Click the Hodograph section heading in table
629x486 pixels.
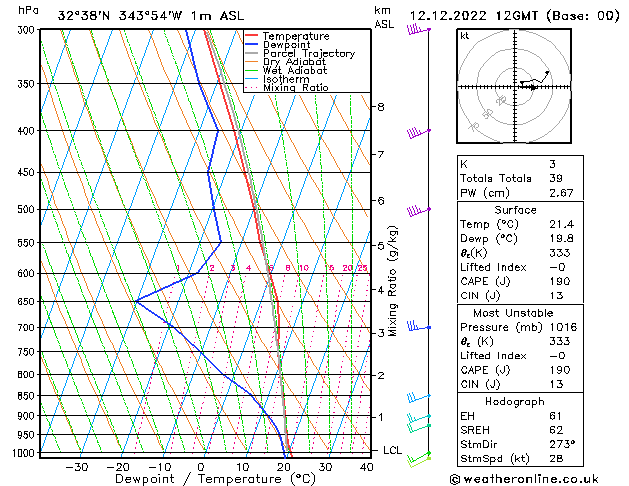pos(515,402)
